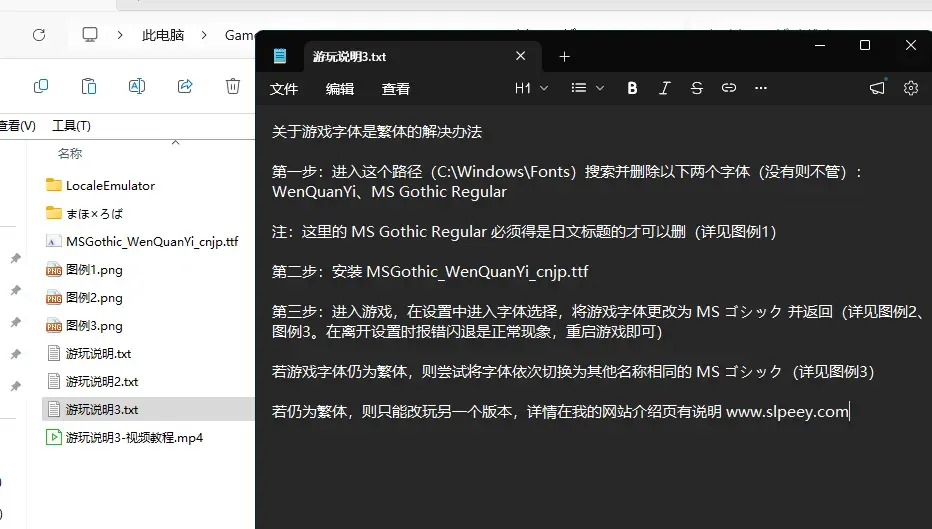Screen dimensions: 932x529
Task: Minimize the Notepad window
Action: 820,45
